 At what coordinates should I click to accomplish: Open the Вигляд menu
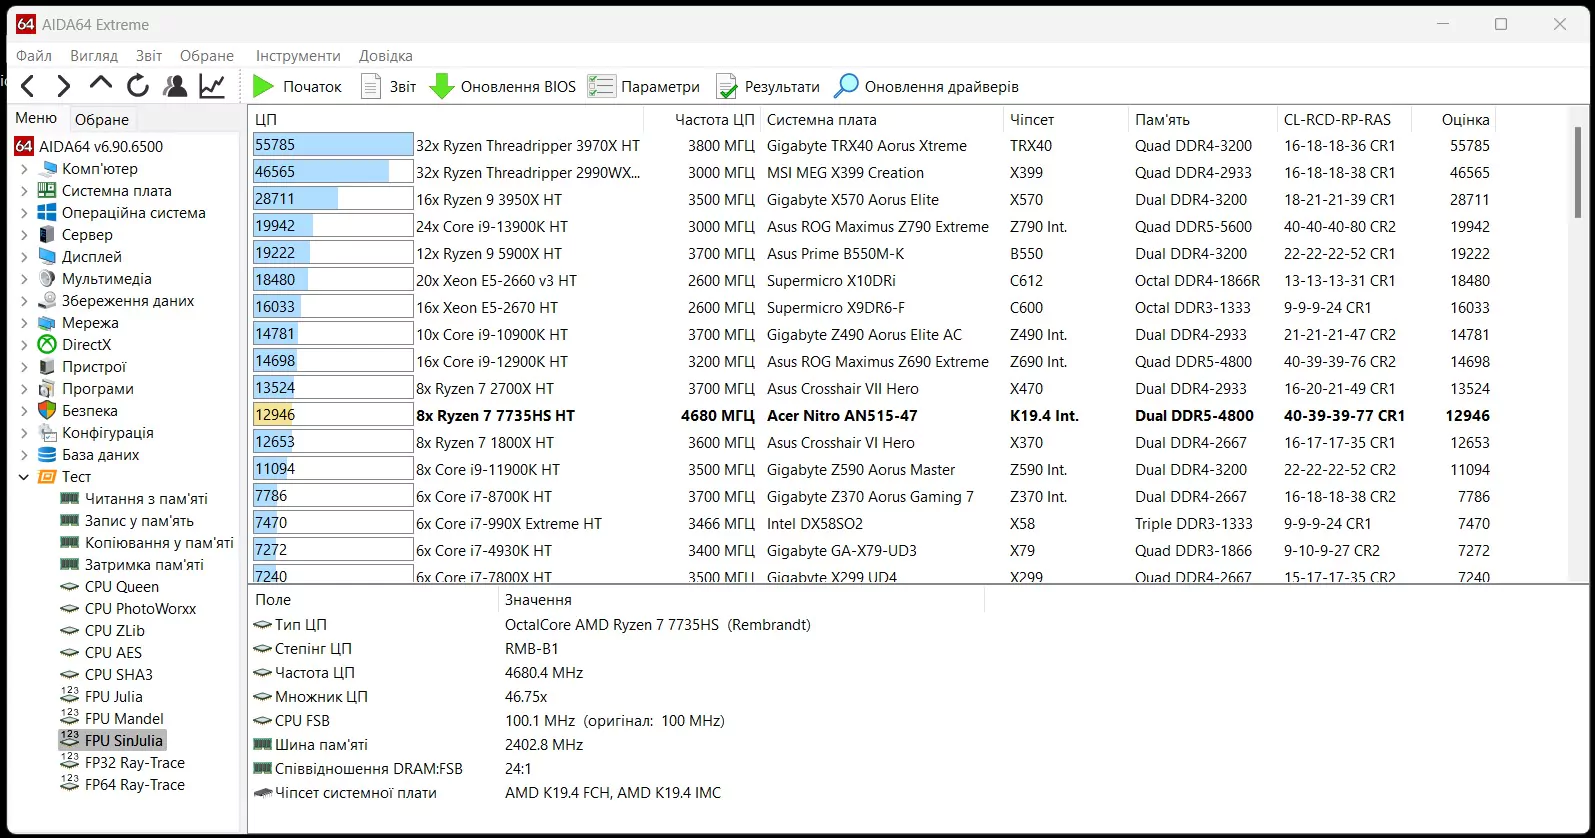(x=94, y=56)
